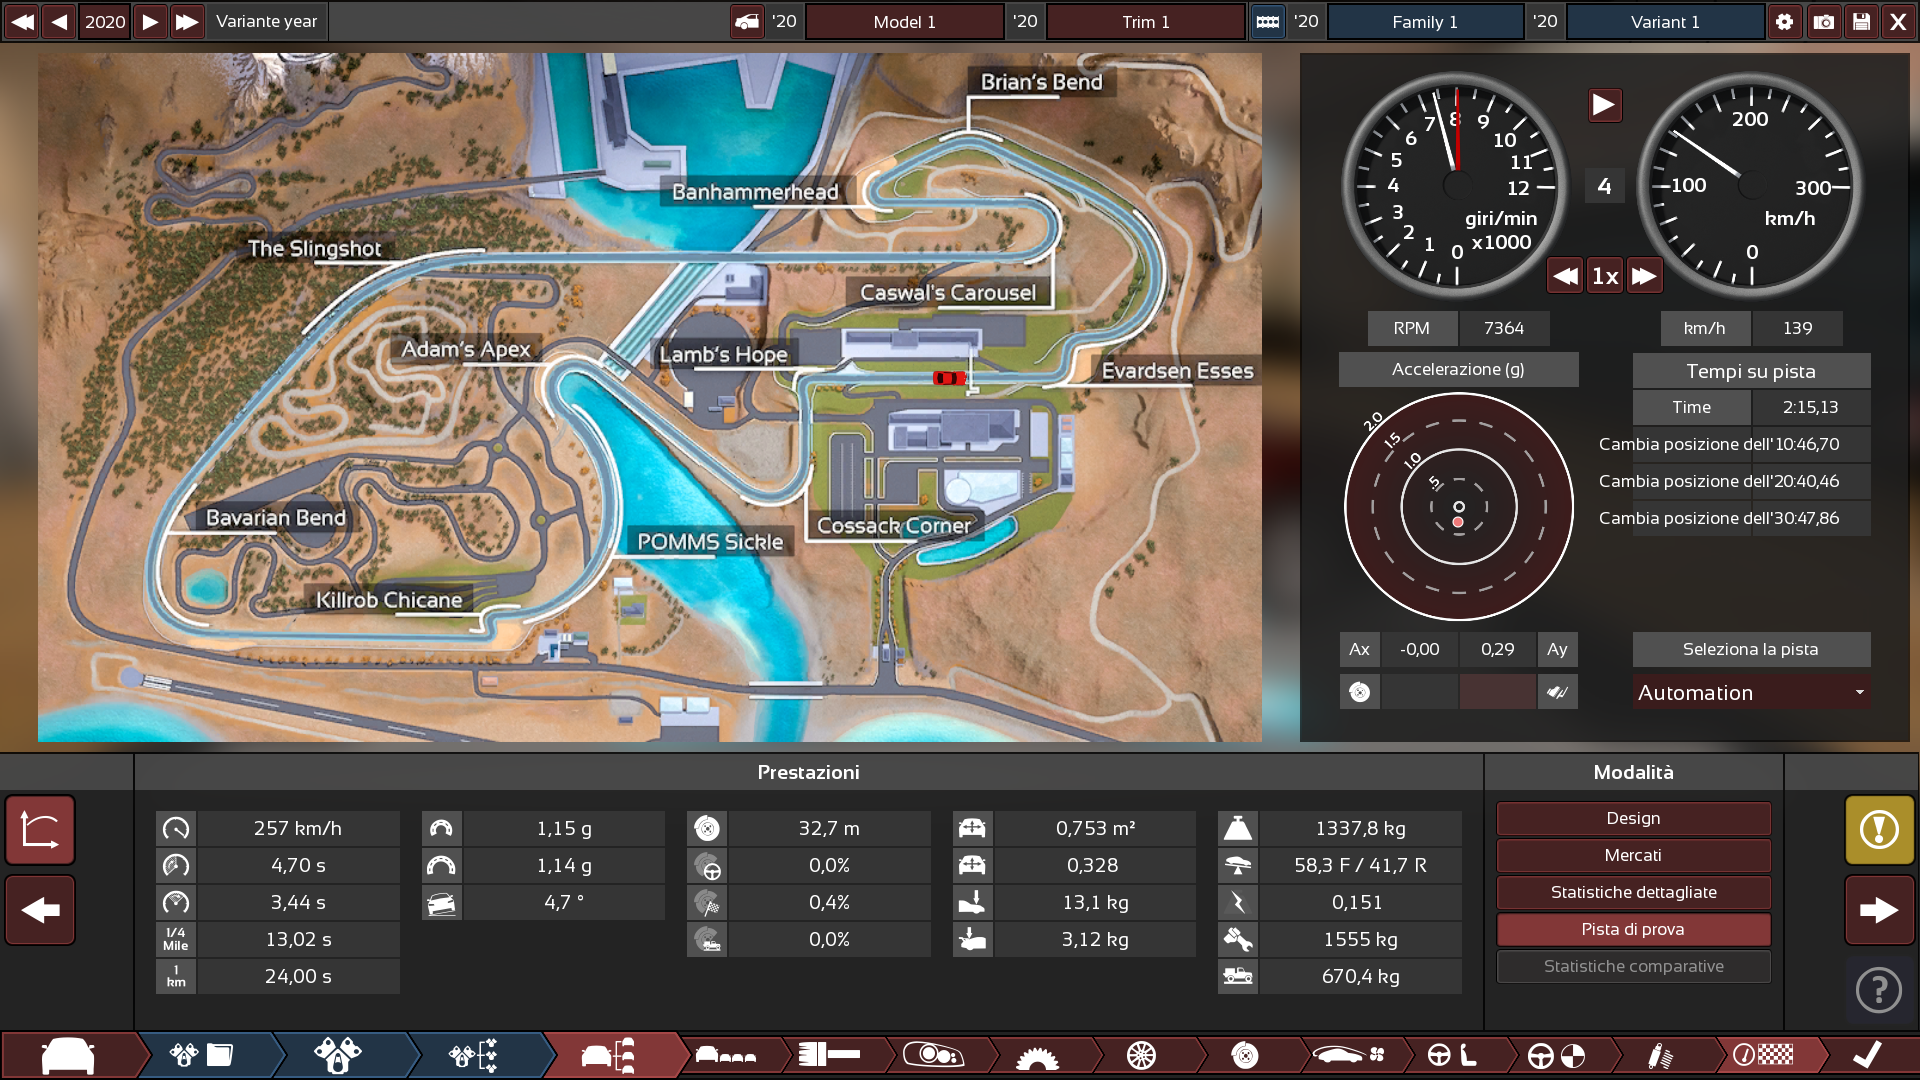Open the Automation track dropdown
Viewport: 1920px width, 1080px height.
pos(1751,692)
